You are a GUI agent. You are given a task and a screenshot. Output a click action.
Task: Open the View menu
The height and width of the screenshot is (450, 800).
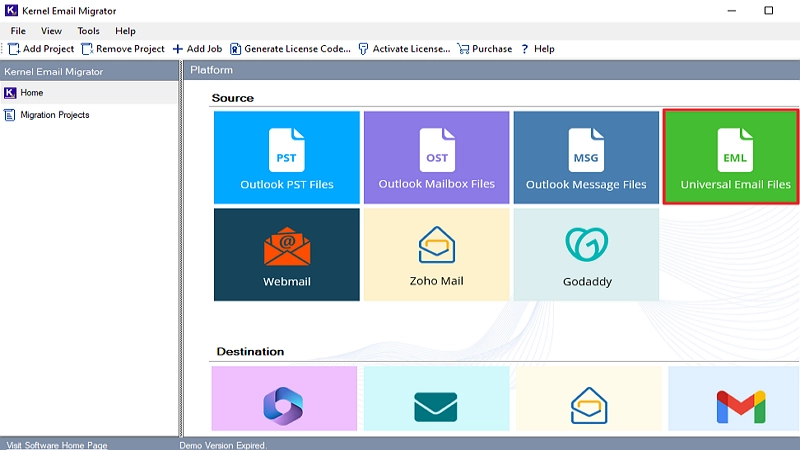51,31
